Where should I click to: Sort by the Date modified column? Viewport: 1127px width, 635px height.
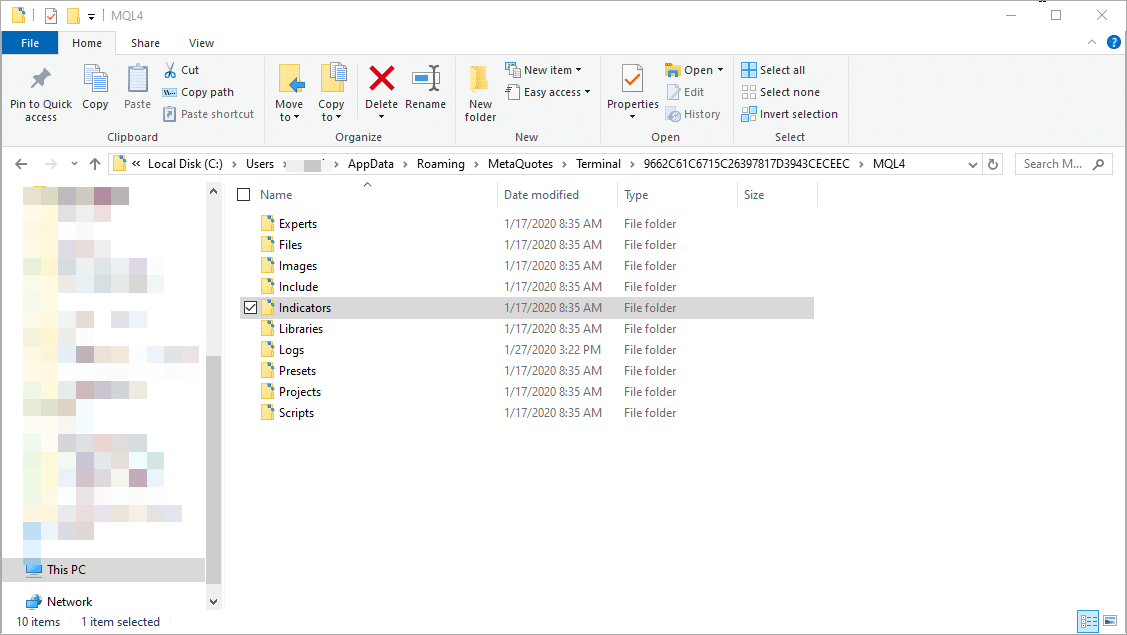(x=541, y=195)
